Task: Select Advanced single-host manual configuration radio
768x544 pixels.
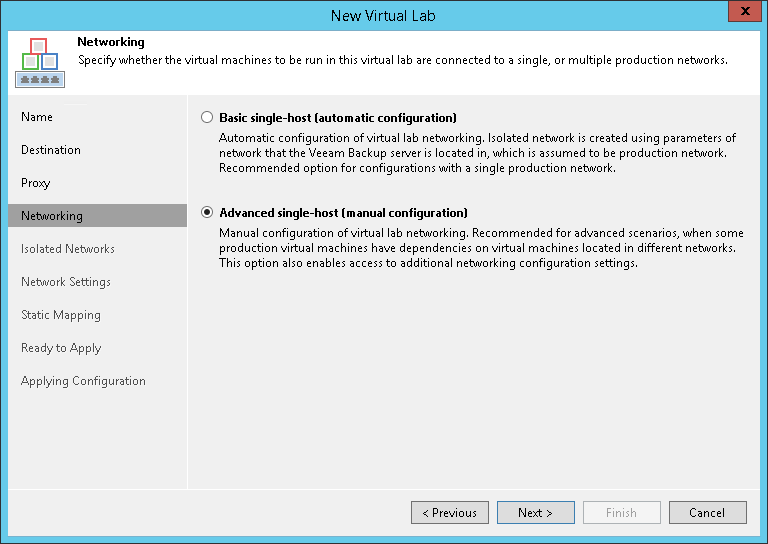Action: (207, 213)
